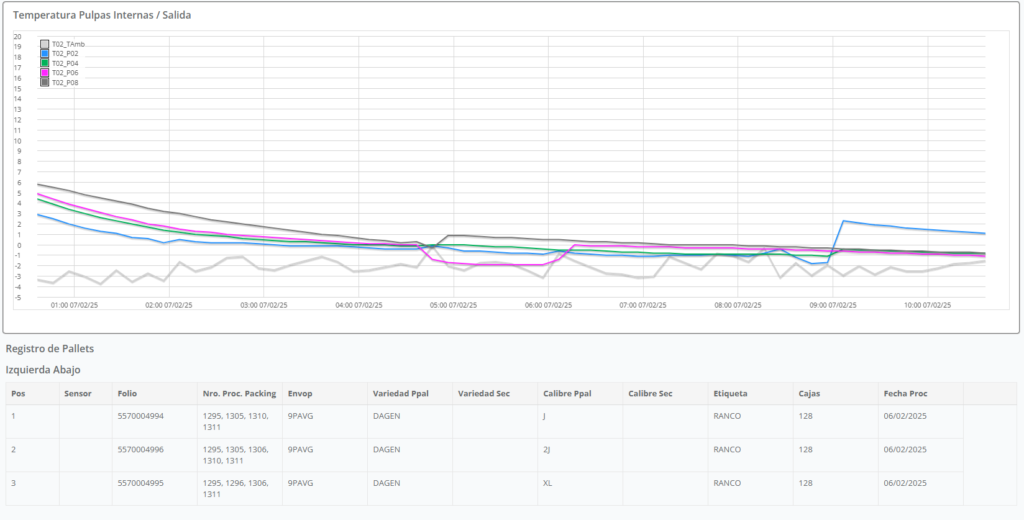Screen dimensions: 1024x520
Task: Sort by the Folio column header
Action: 127,393
